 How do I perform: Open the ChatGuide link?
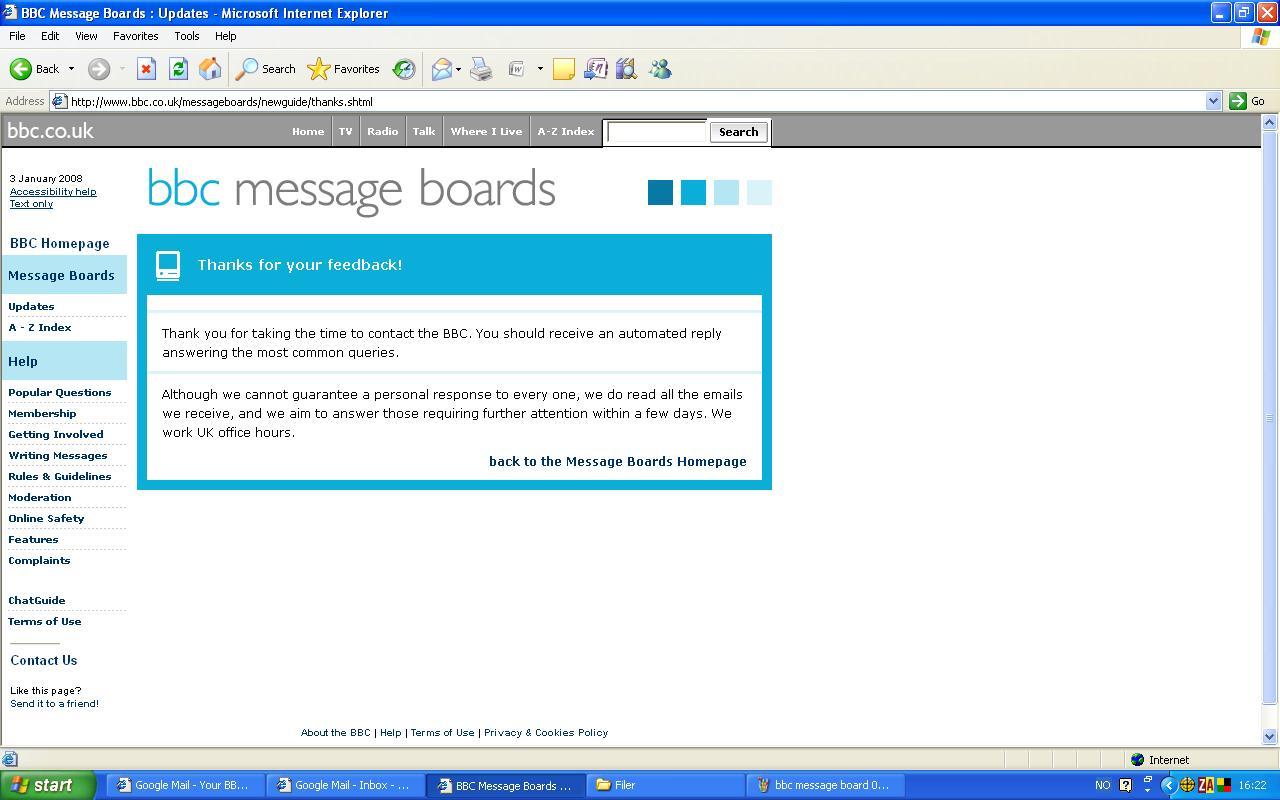click(x=37, y=600)
